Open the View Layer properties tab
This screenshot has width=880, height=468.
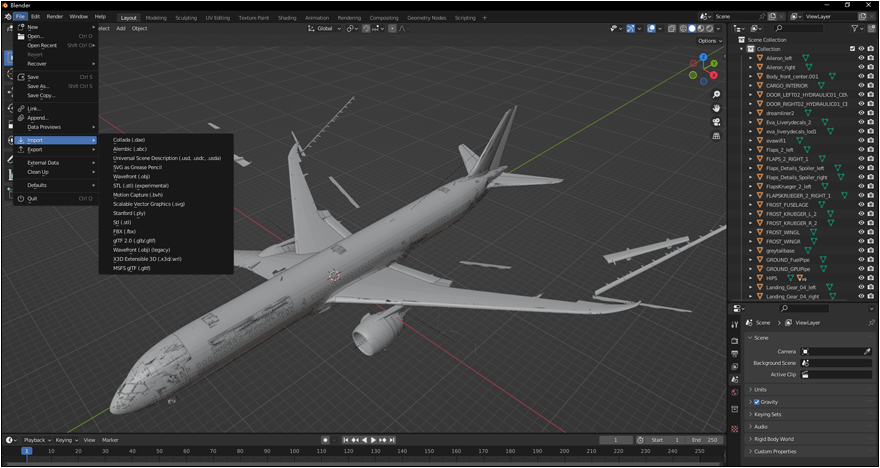(x=735, y=366)
